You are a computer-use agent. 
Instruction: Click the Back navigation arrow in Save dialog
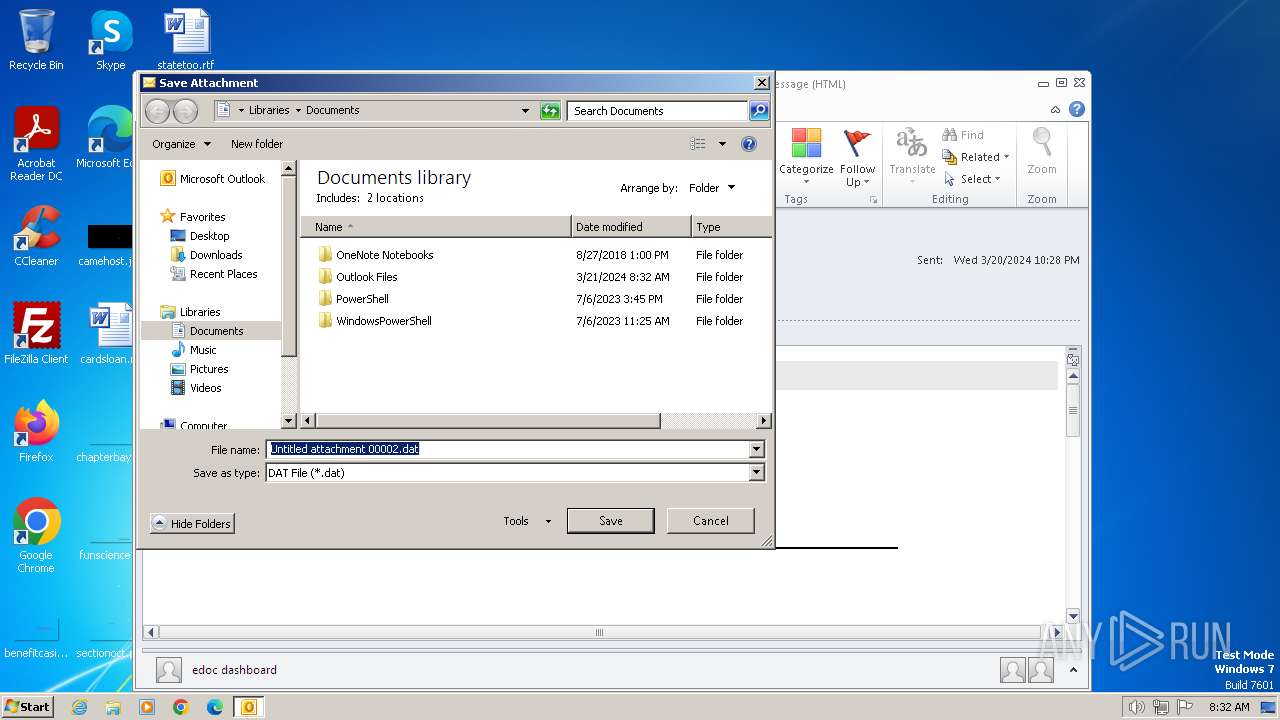[x=158, y=111]
